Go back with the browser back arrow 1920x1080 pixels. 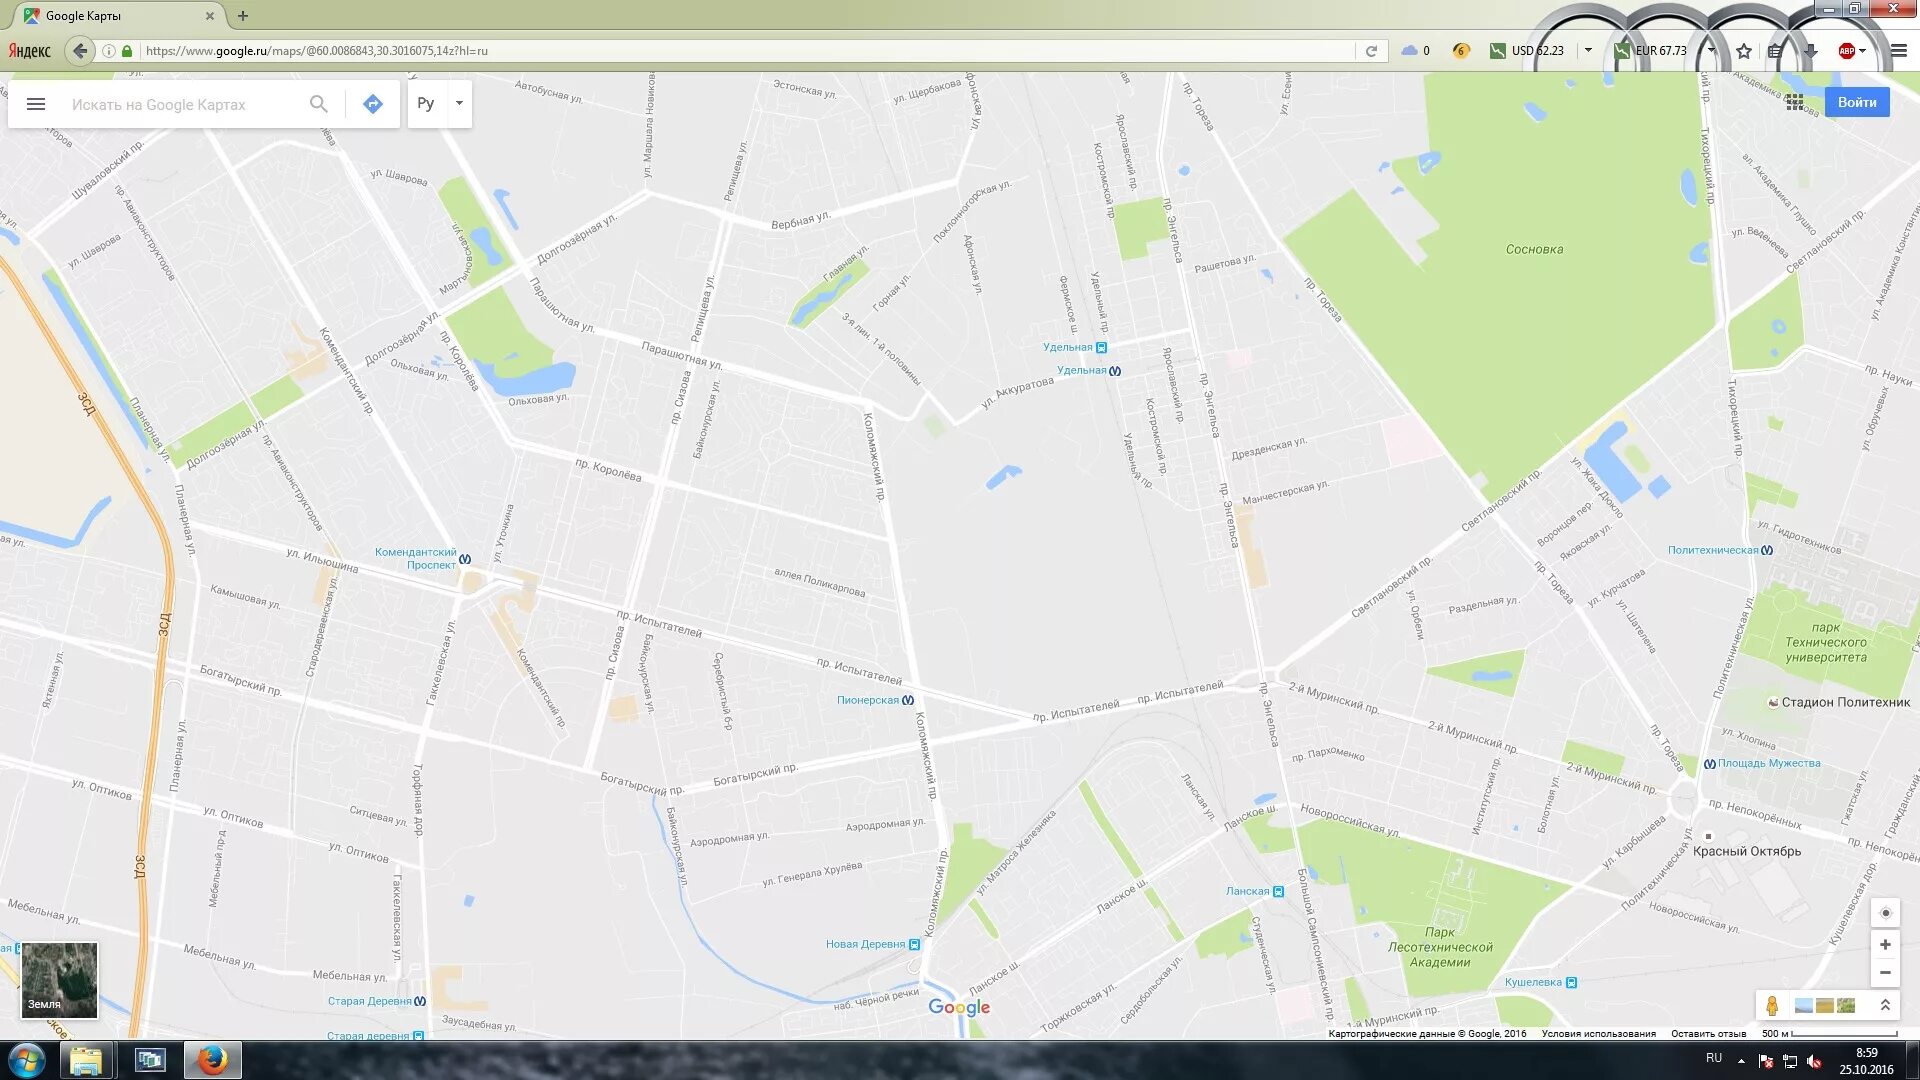pos(80,51)
